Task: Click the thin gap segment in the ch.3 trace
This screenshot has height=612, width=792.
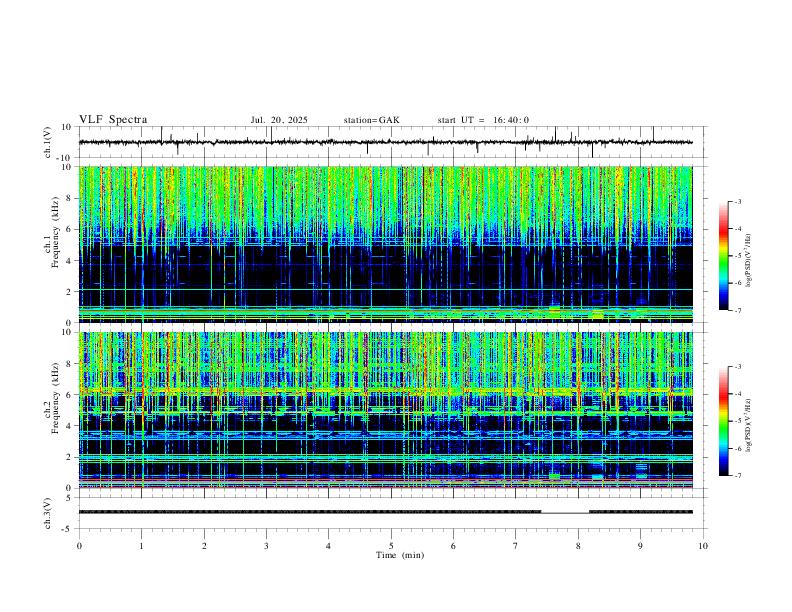Action: 565,513
